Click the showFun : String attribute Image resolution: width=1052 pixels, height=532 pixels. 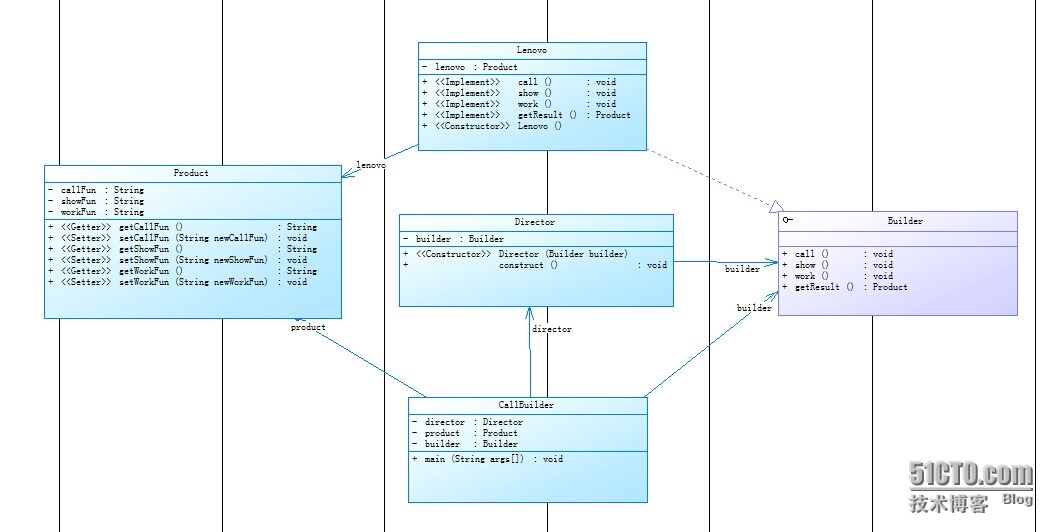point(96,201)
